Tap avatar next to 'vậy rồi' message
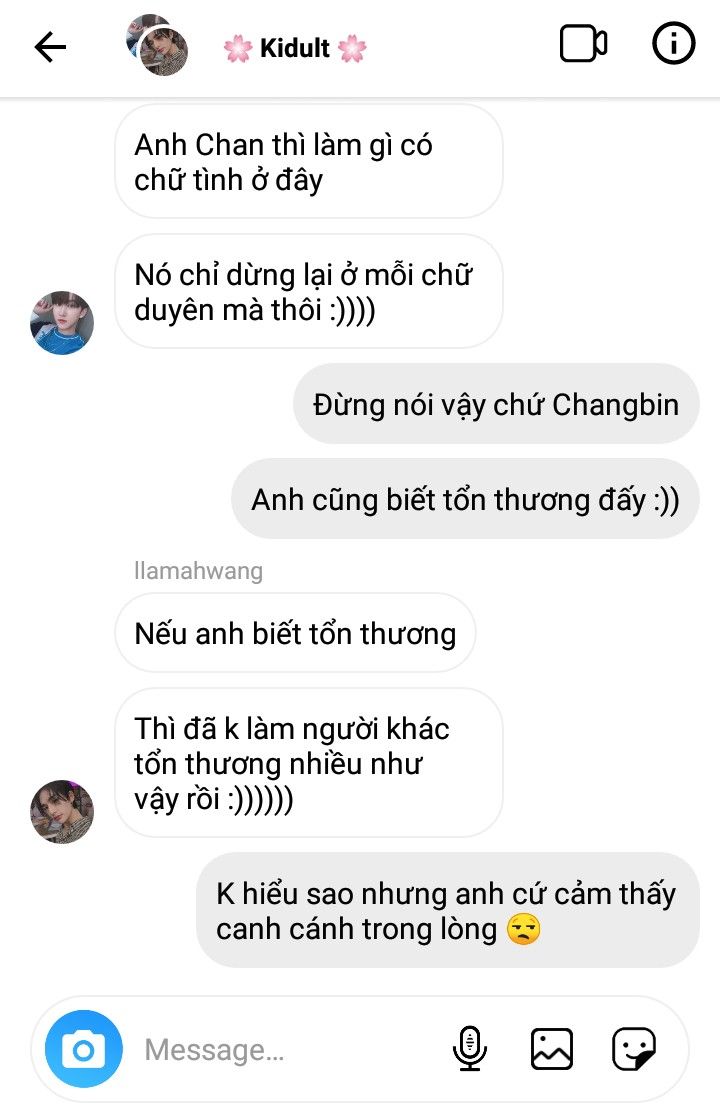Image resolution: width=720 pixels, height=1116 pixels. [x=62, y=811]
